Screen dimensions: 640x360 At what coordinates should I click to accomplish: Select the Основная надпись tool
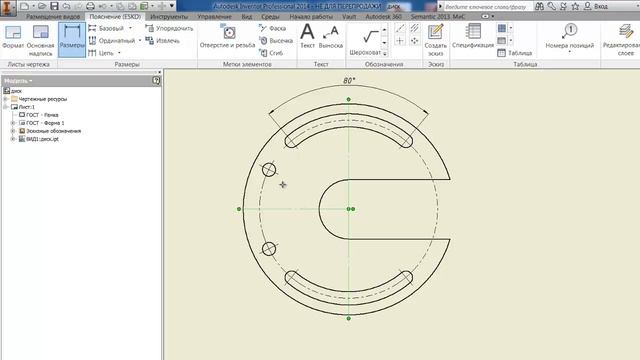pos(40,40)
